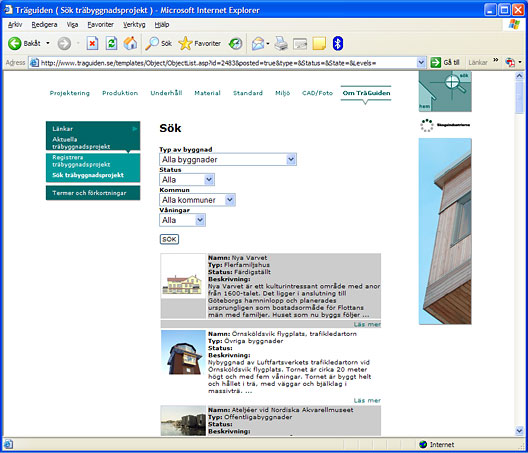Click the Örnsköldsvik flygplats tower thumbnail
Viewport: 528px width, 453px height.
click(183, 352)
